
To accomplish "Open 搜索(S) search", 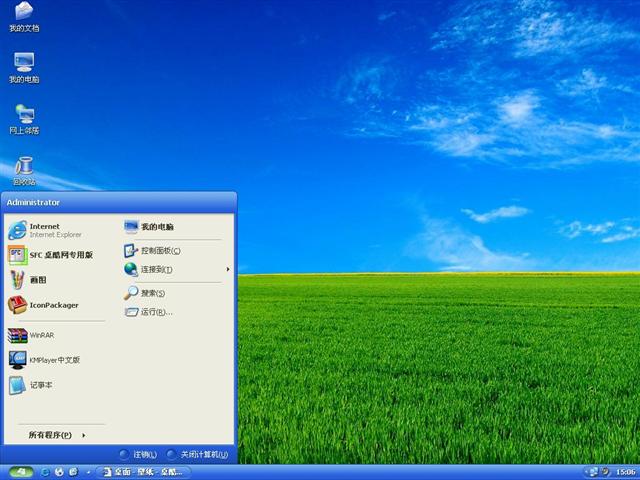I will click(x=177, y=293).
